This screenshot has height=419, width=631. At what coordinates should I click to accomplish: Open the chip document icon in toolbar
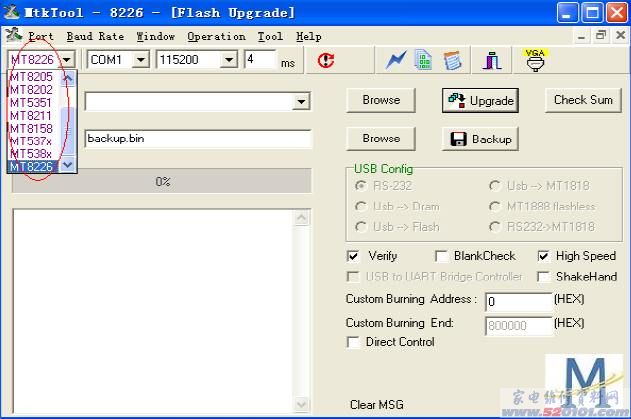423,60
